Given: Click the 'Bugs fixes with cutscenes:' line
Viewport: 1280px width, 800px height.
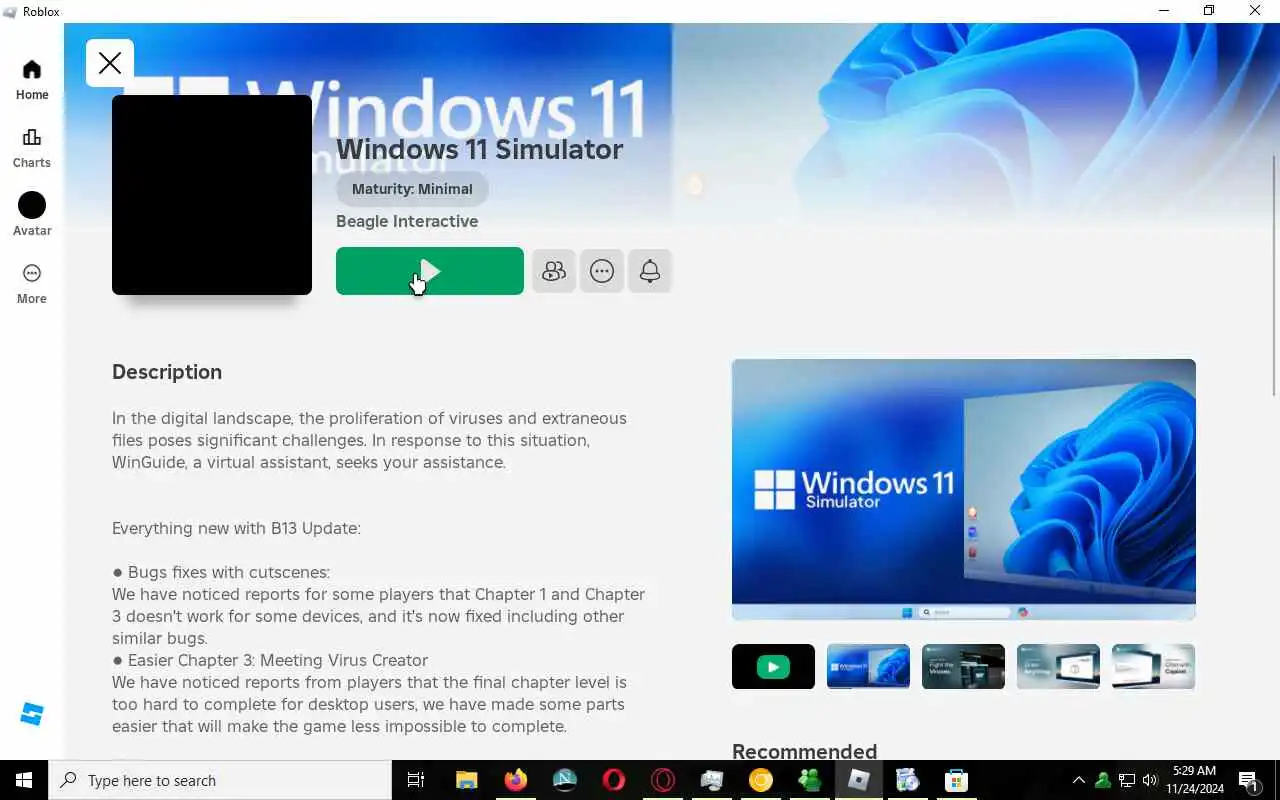Looking at the screenshot, I should coord(221,572).
